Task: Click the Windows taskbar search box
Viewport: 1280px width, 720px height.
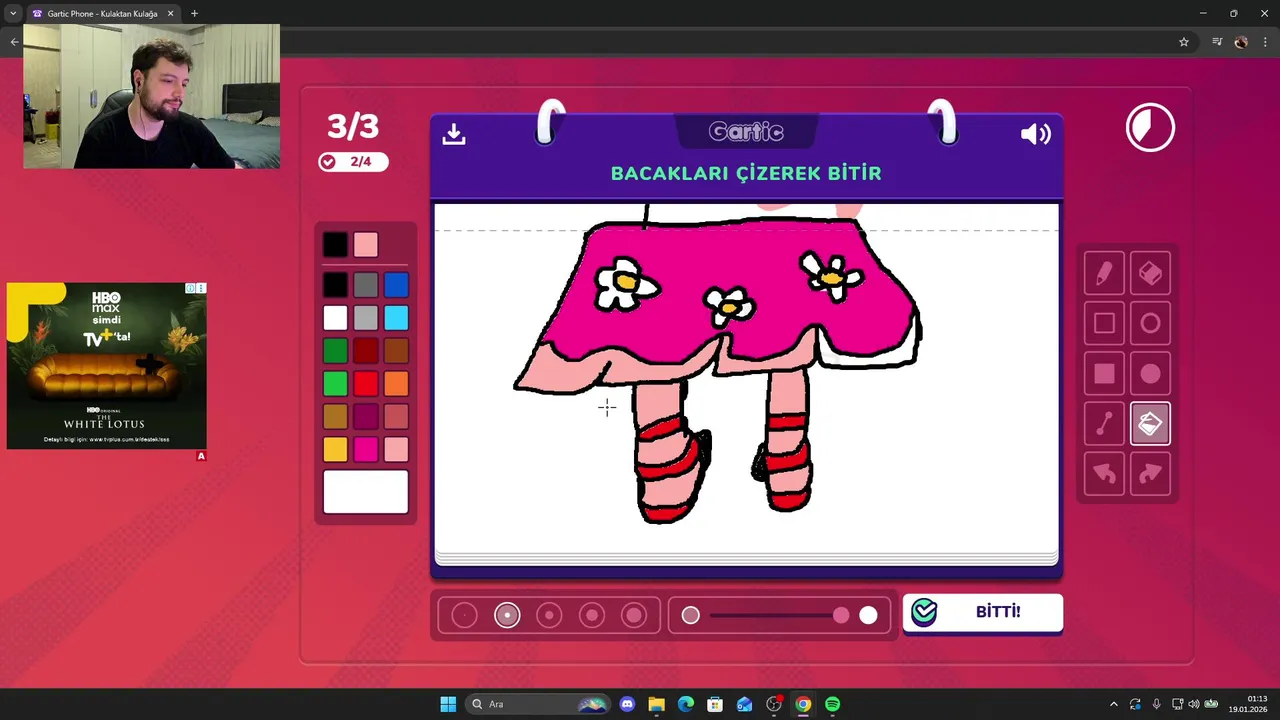Action: pyautogui.click(x=538, y=704)
